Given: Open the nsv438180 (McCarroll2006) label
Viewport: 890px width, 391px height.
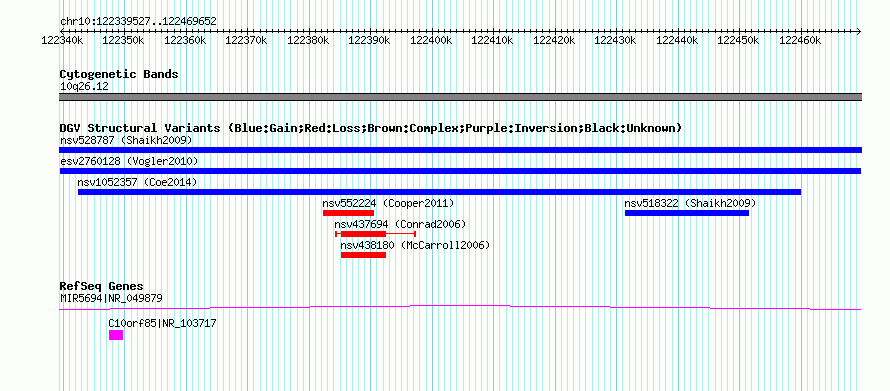Looking at the screenshot, I should point(415,245).
